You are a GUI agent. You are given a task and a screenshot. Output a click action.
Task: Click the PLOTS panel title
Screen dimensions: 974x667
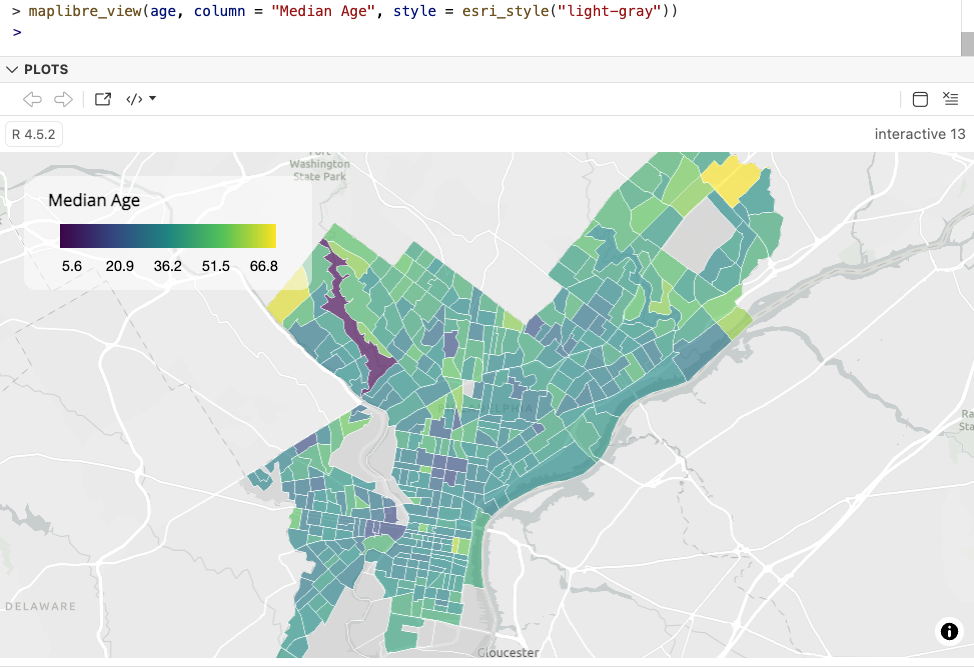[x=46, y=70]
